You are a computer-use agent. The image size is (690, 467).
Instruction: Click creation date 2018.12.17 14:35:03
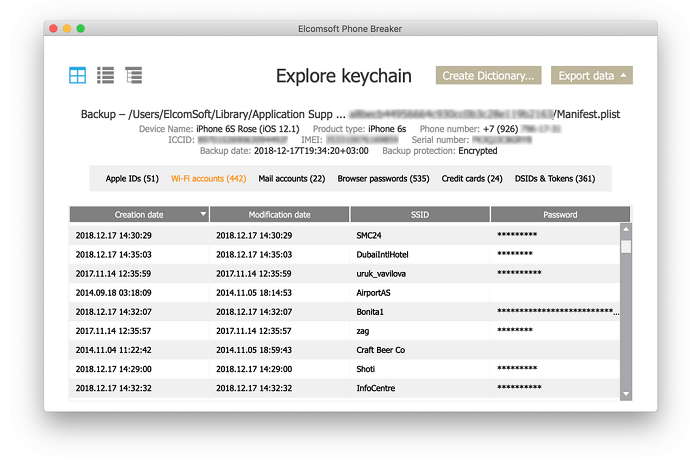(x=114, y=254)
